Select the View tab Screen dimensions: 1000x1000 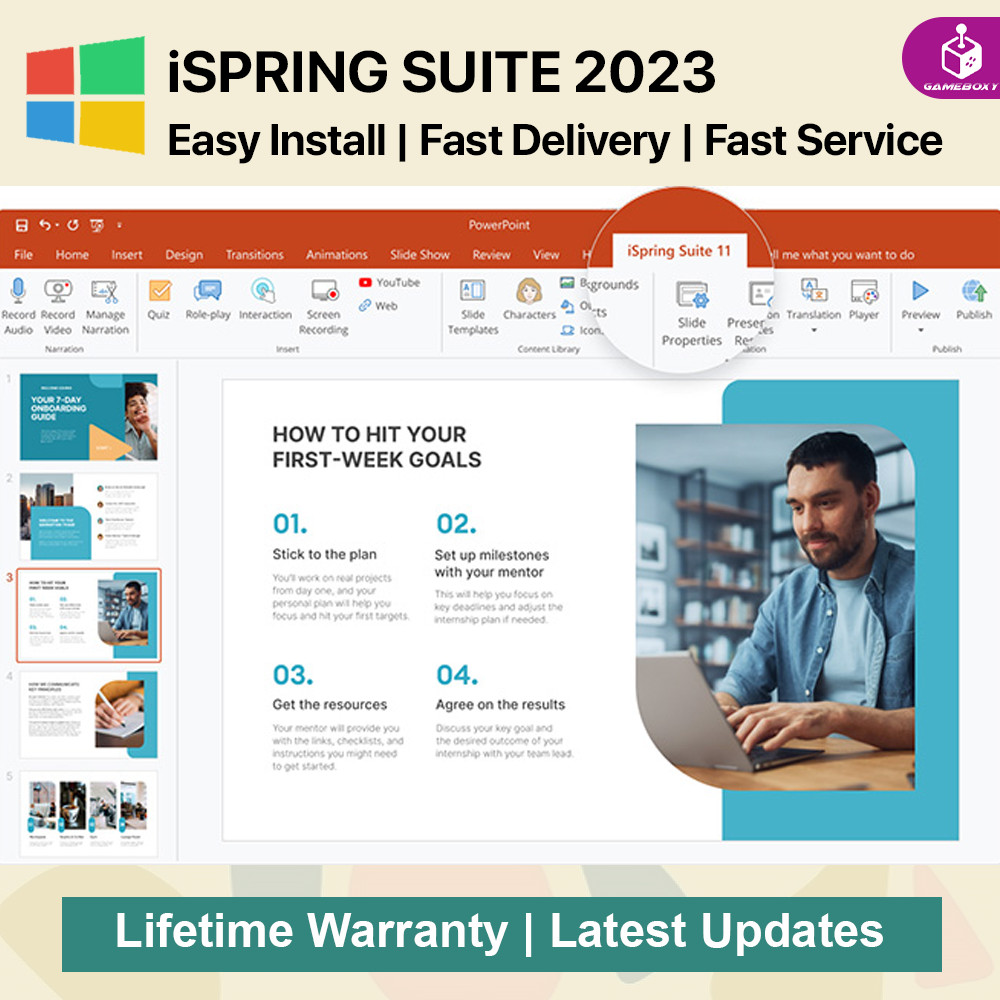(546, 254)
